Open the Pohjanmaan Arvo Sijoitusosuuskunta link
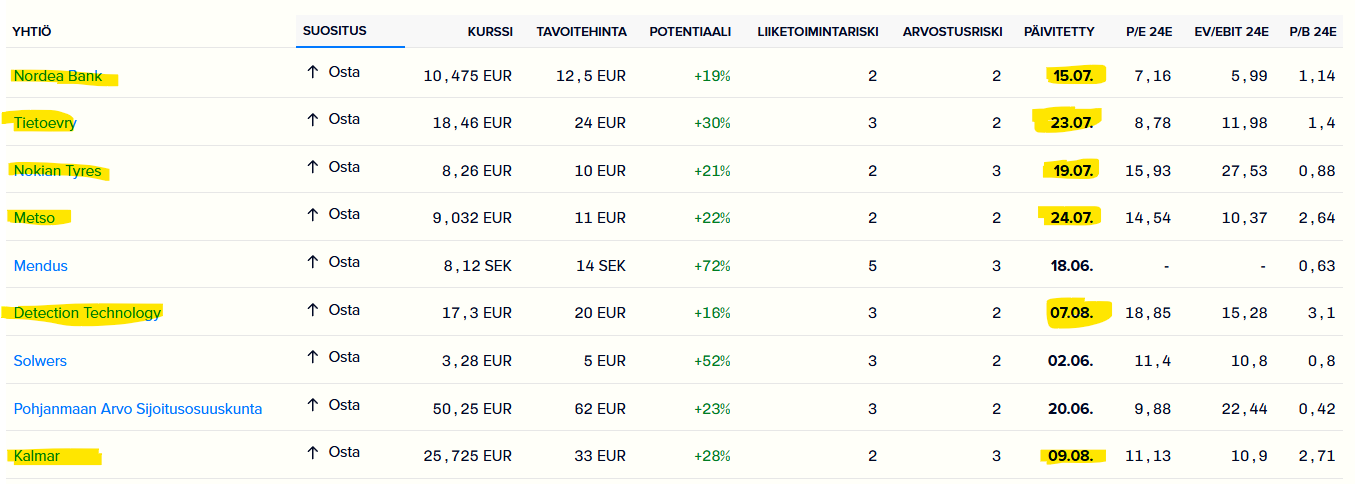1355x484 pixels. point(138,409)
